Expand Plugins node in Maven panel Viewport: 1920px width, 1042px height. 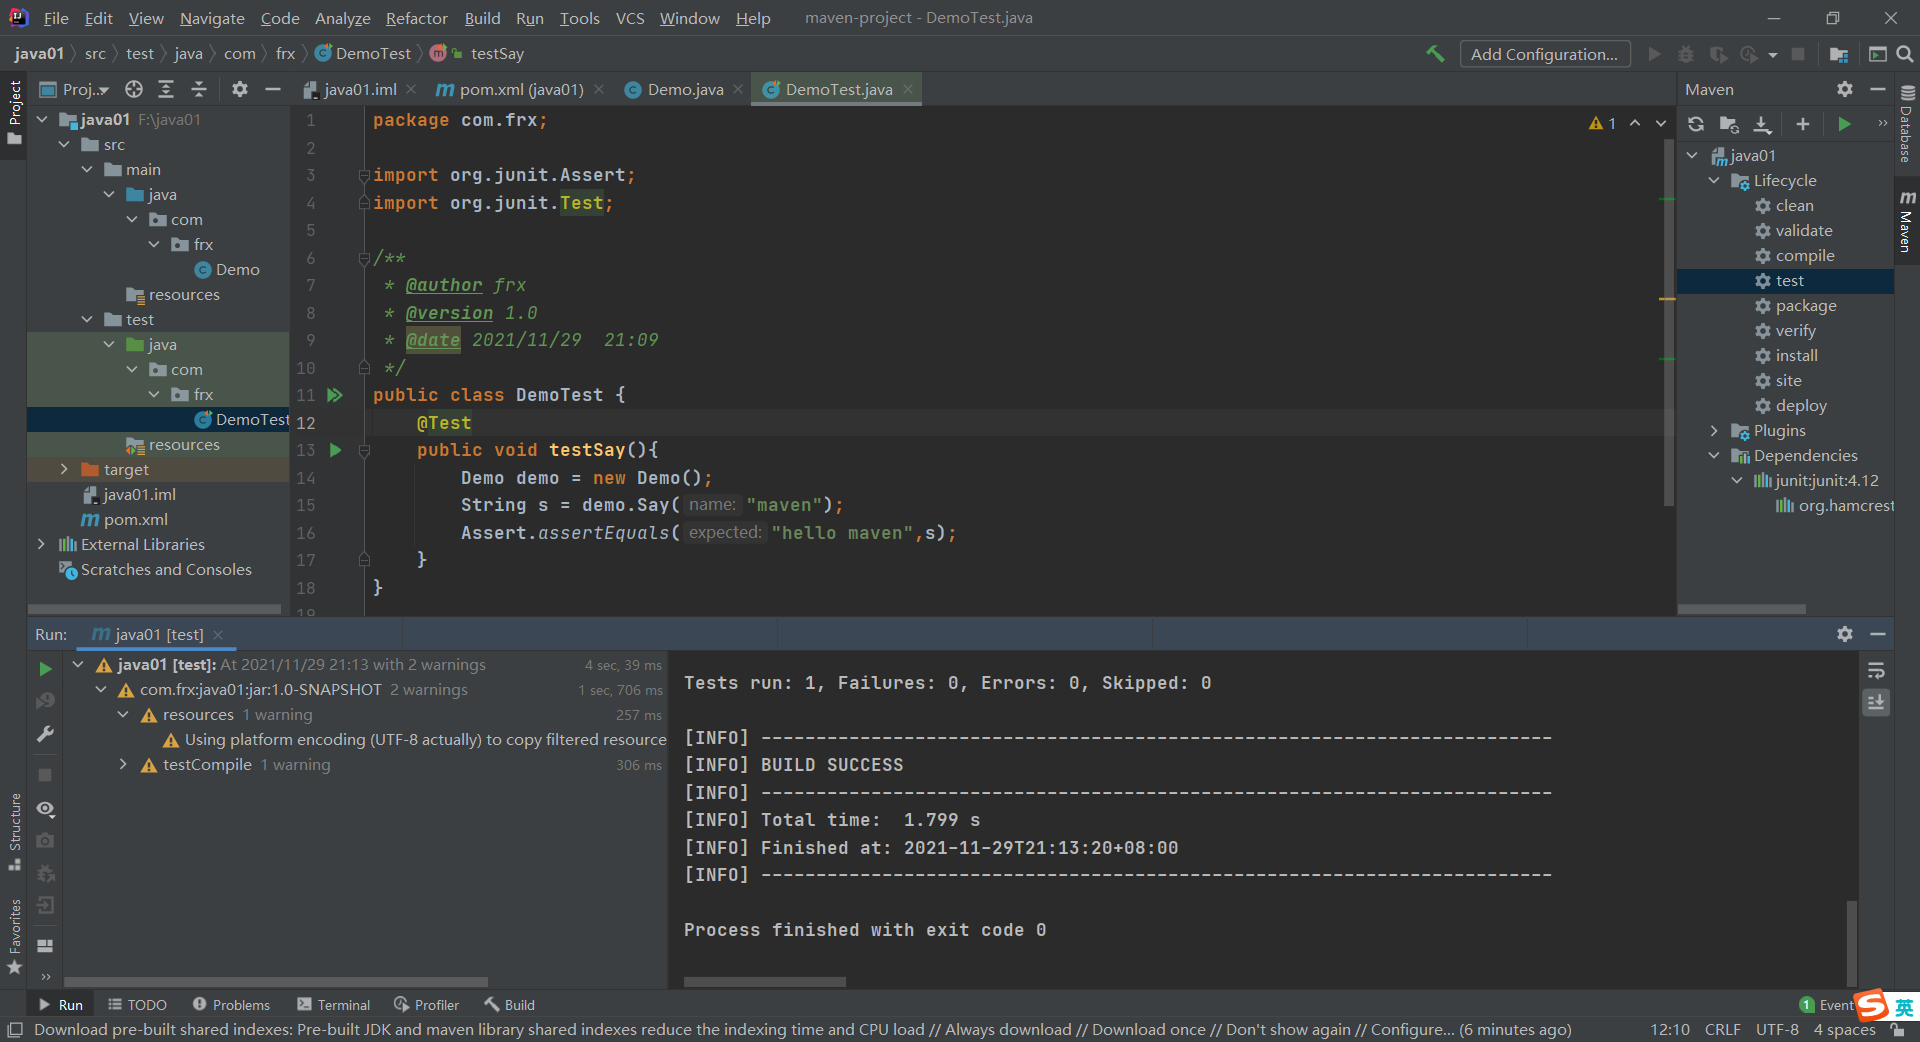(1714, 430)
